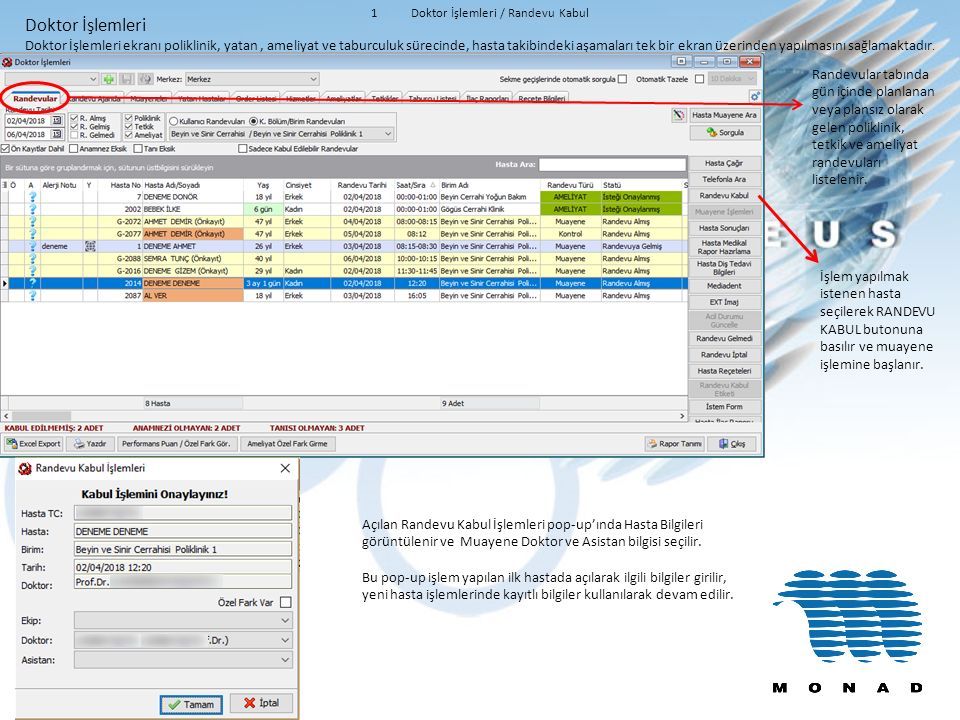This screenshot has width=960, height=720.
Task: Click the Hasta Ara search field
Action: (x=612, y=164)
